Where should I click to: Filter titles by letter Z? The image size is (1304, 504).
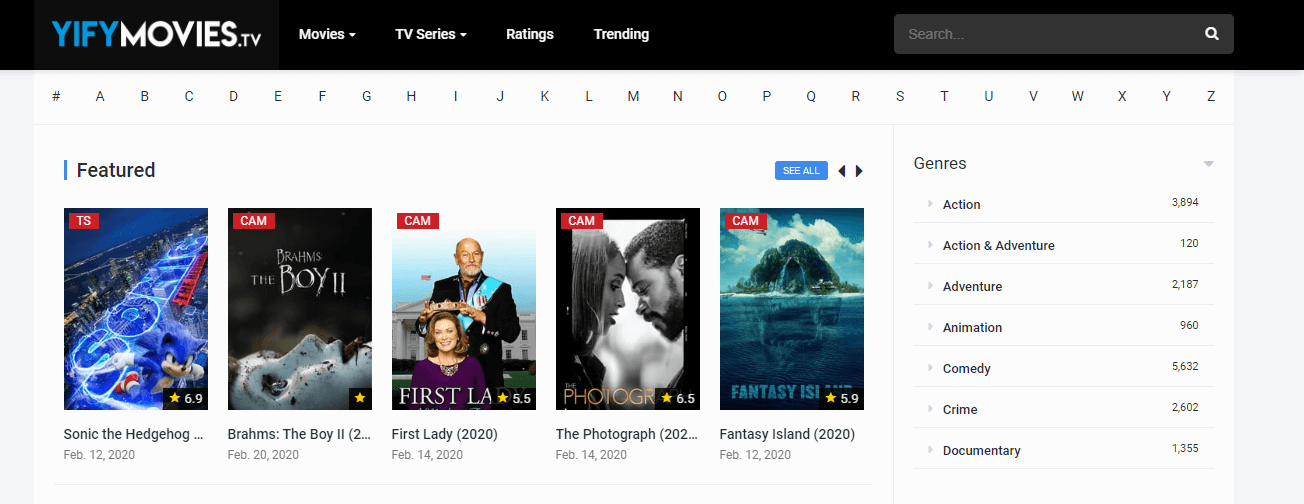[1211, 97]
